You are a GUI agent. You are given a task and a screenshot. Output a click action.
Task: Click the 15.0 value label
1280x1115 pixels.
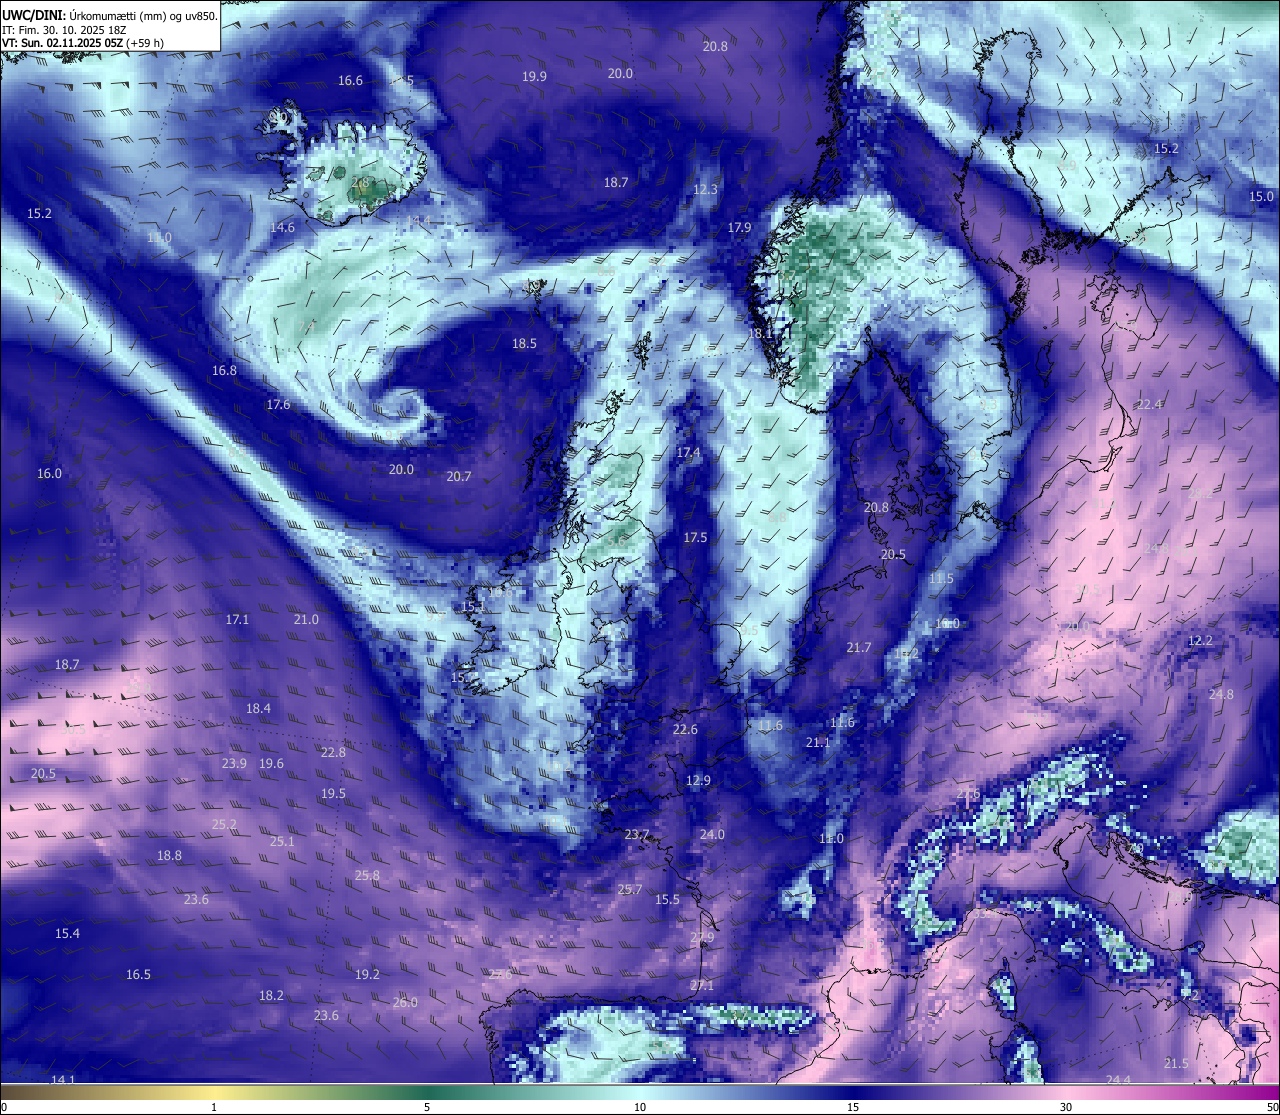click(1261, 197)
